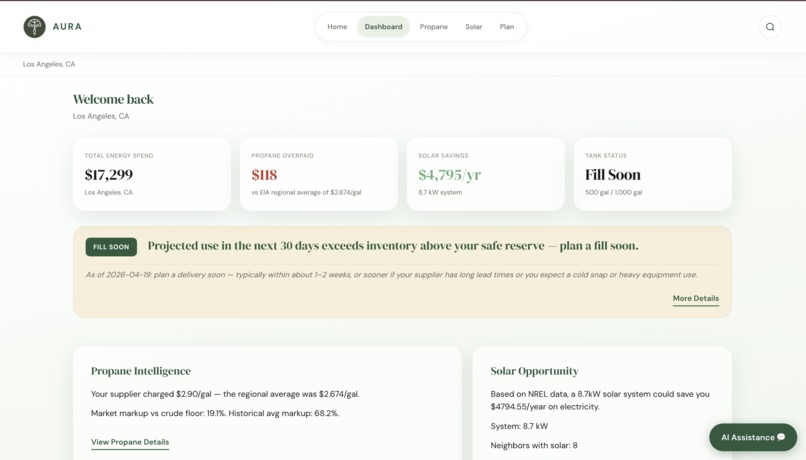Select the Total Energy Spend card
This screenshot has width=806, height=460.
tap(152, 174)
